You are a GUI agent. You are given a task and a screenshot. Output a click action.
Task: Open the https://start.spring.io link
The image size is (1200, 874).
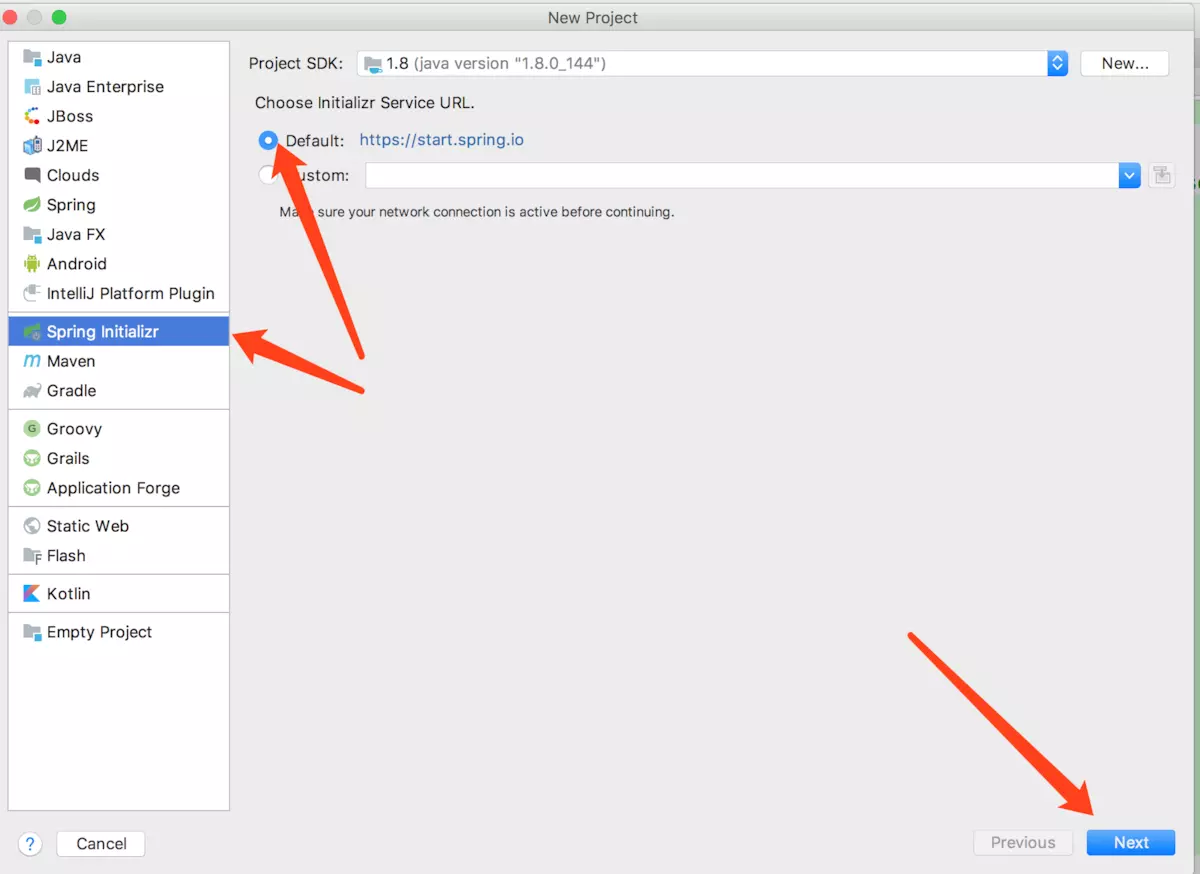pyautogui.click(x=442, y=140)
